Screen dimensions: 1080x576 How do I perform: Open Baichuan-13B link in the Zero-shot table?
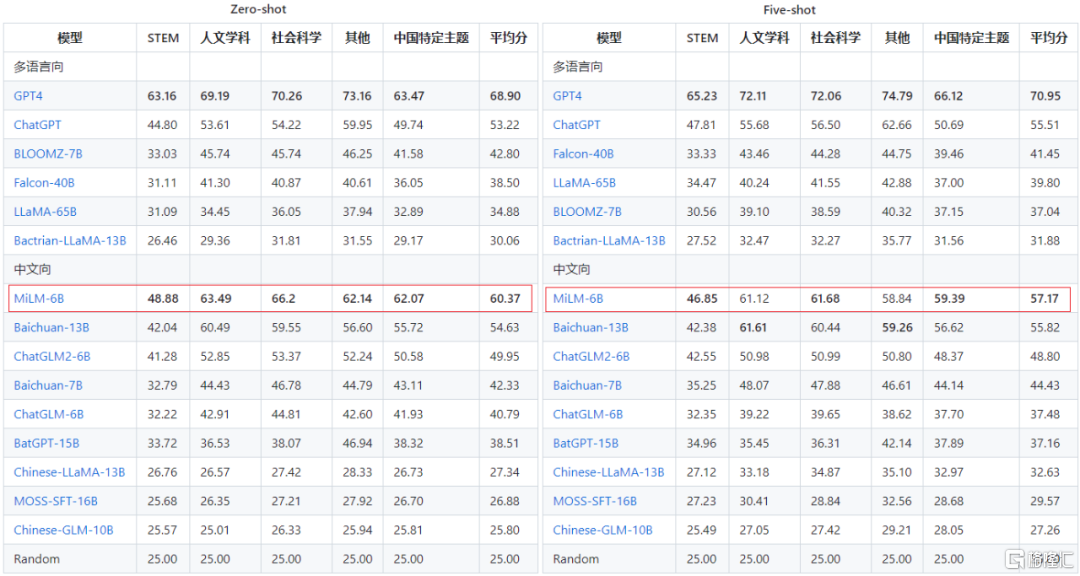coord(52,327)
